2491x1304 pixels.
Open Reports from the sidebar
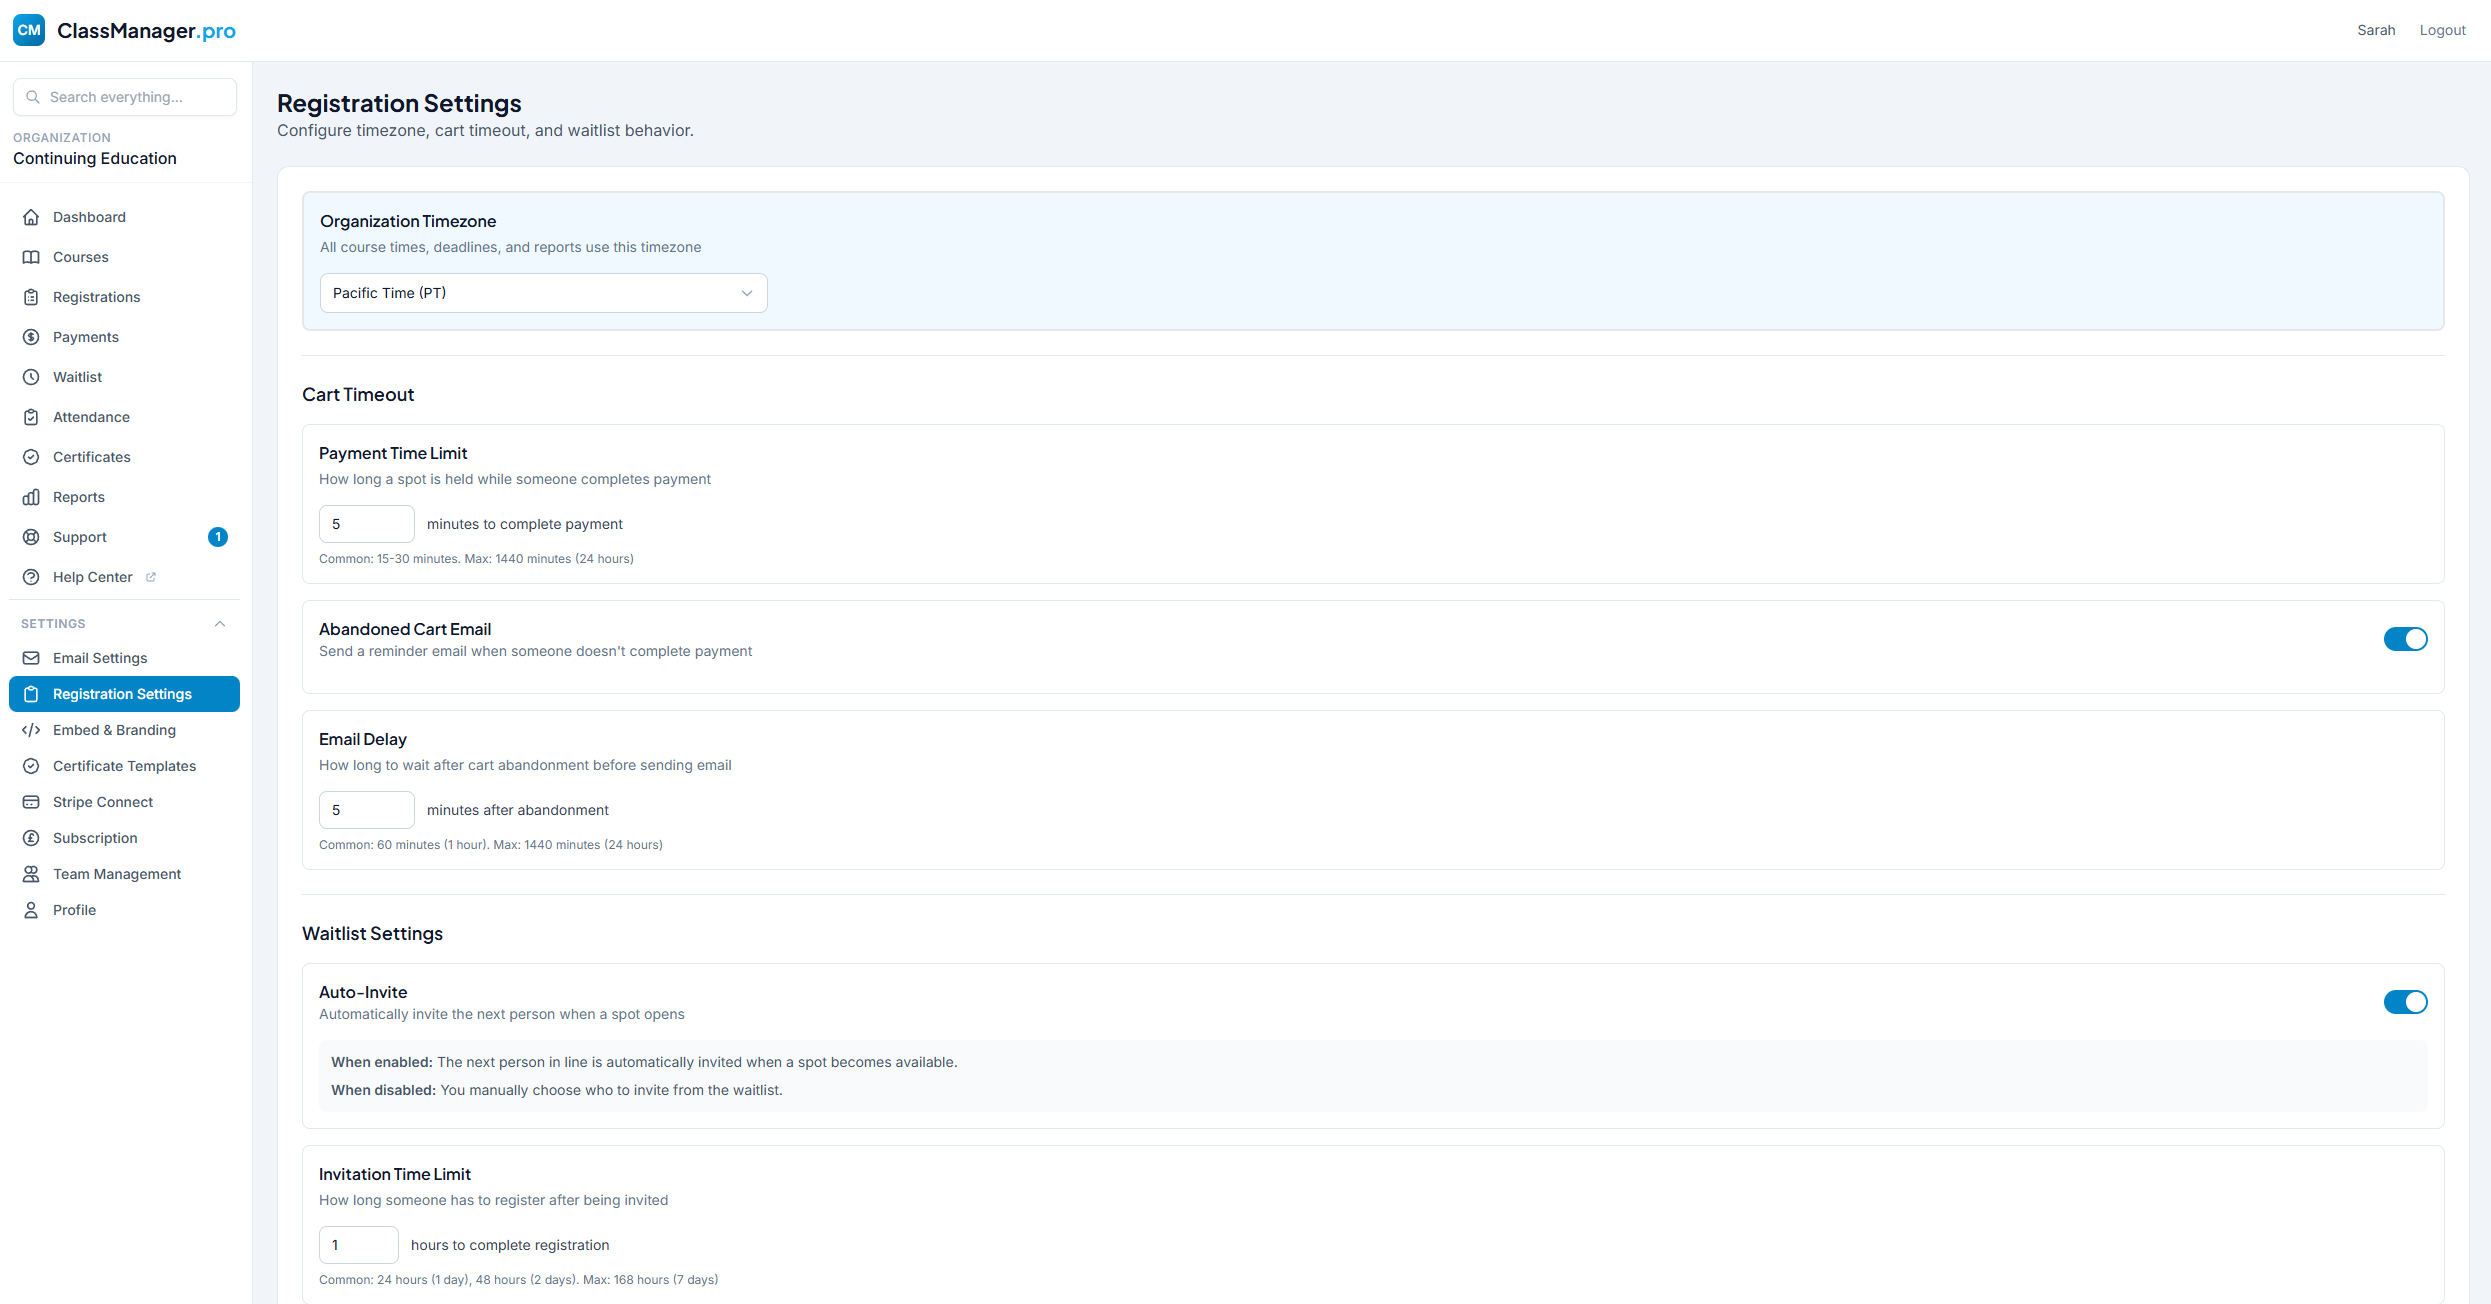[x=78, y=497]
